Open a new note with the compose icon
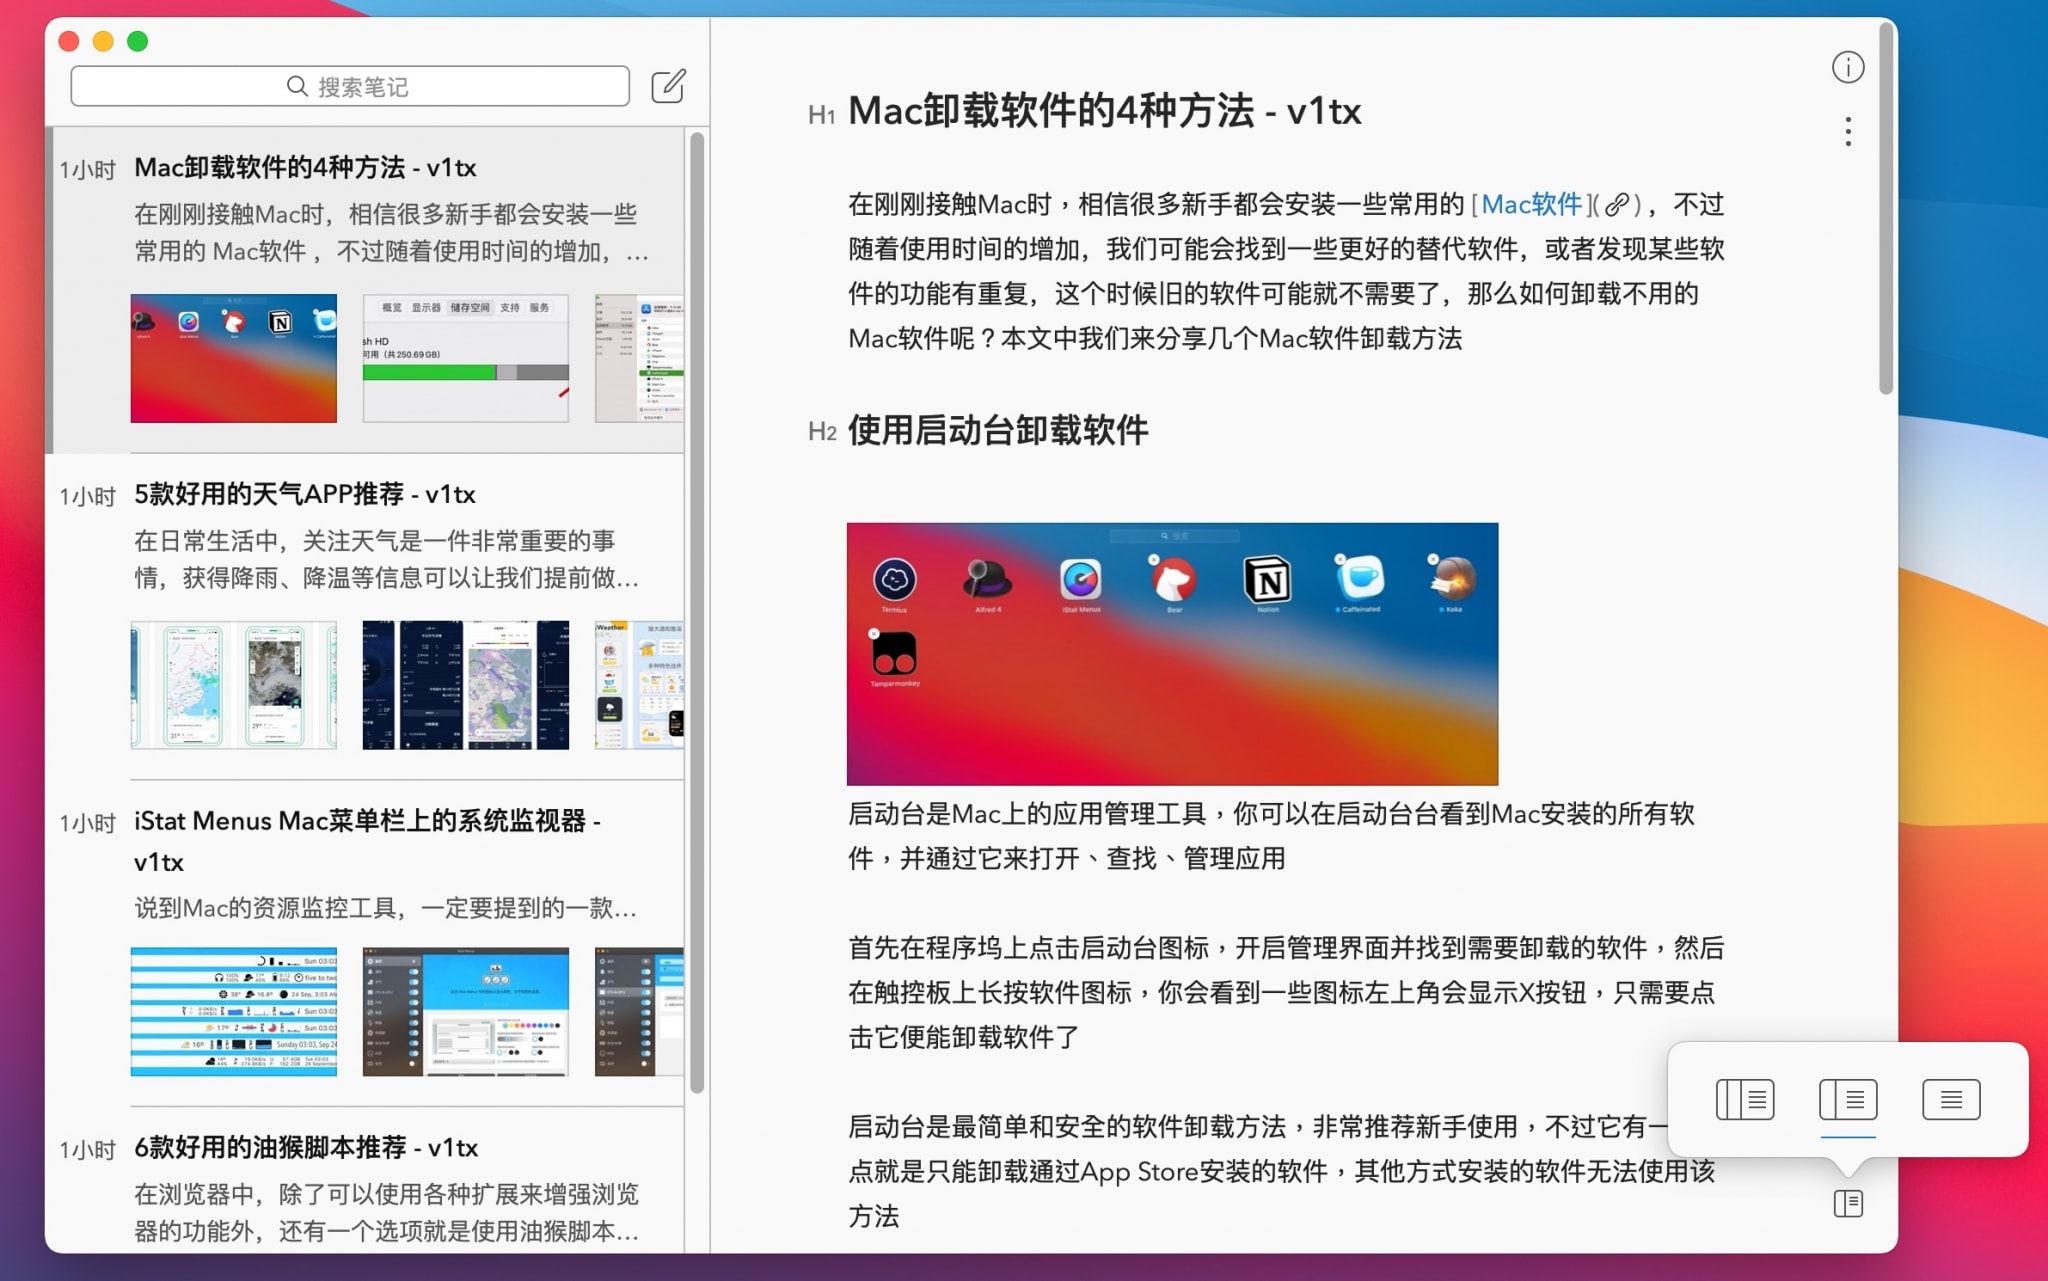 (668, 86)
